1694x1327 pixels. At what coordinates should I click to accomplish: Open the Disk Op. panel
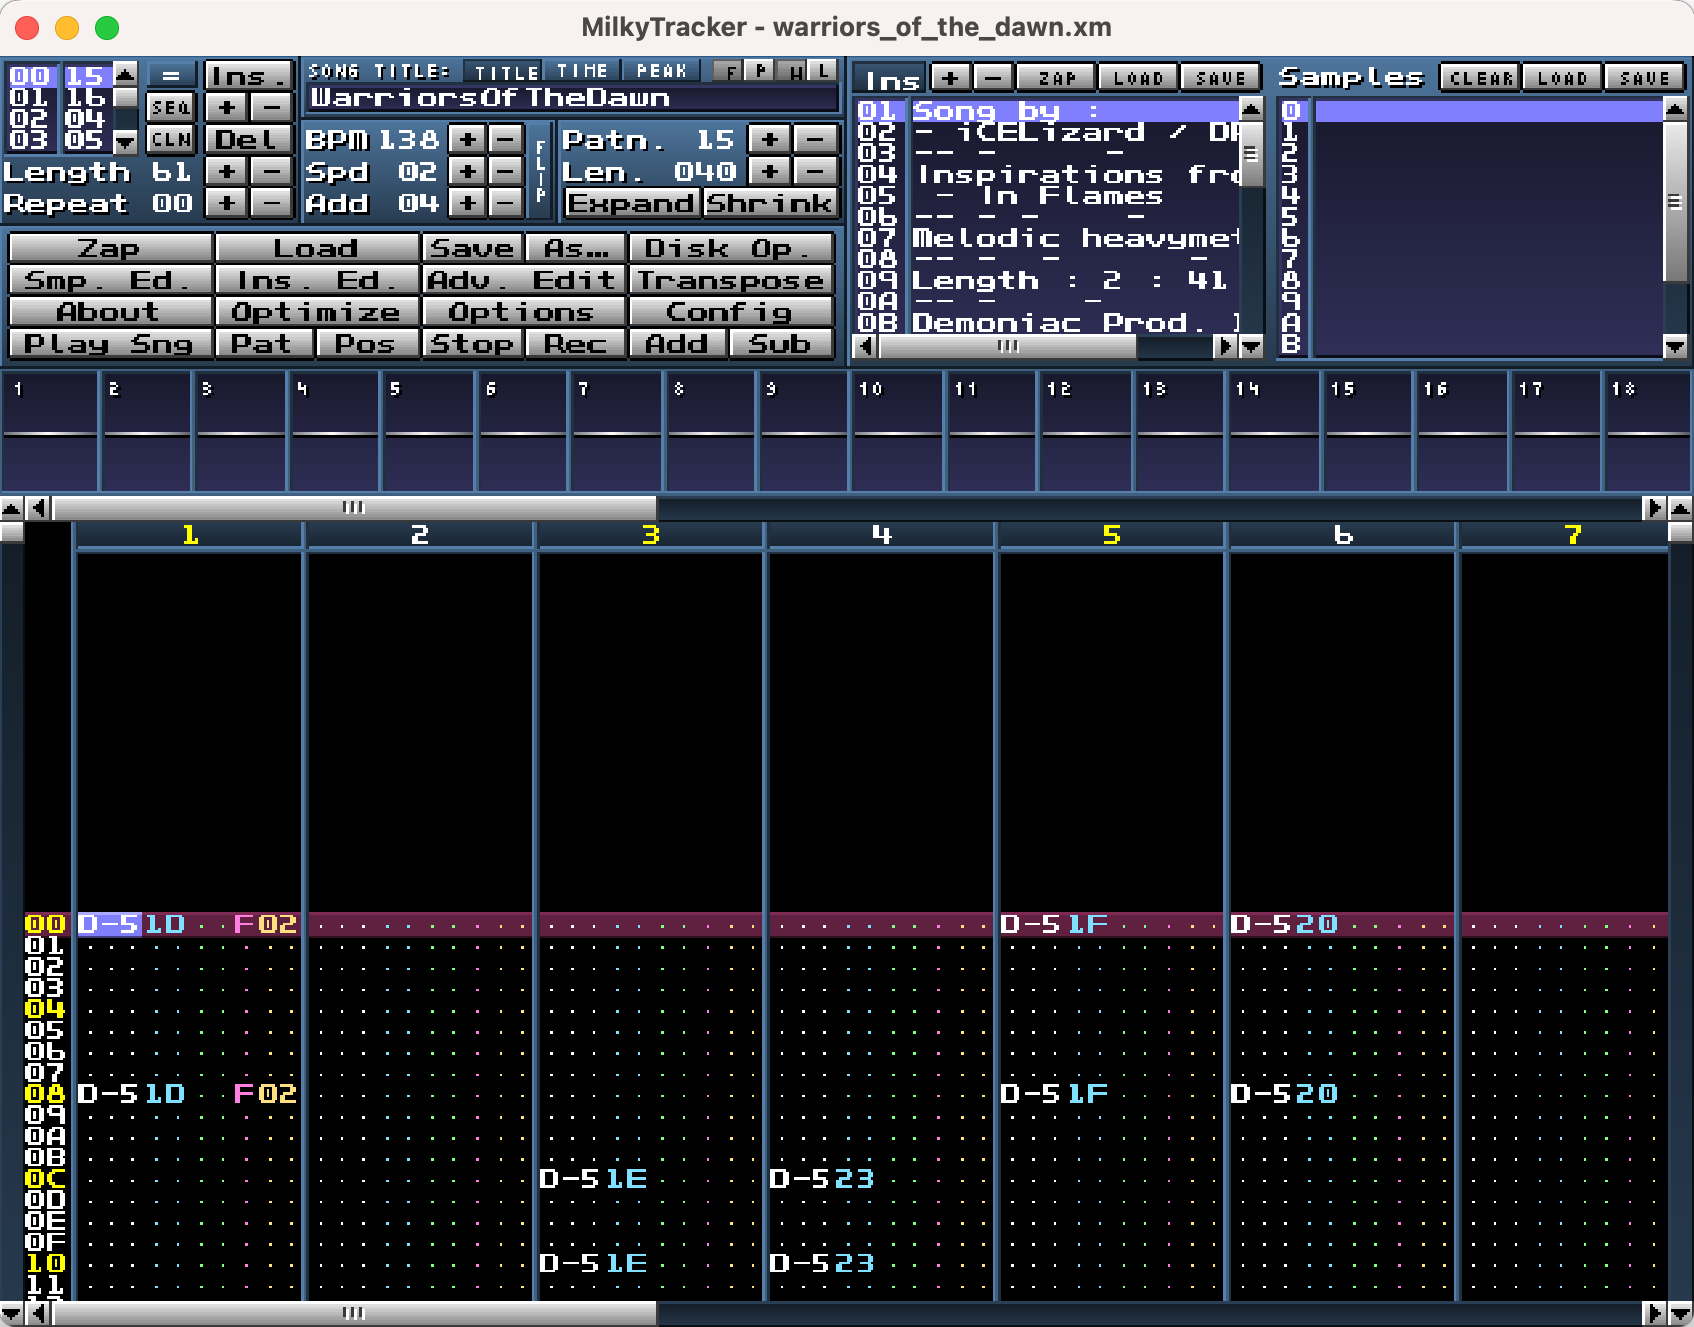pos(730,249)
